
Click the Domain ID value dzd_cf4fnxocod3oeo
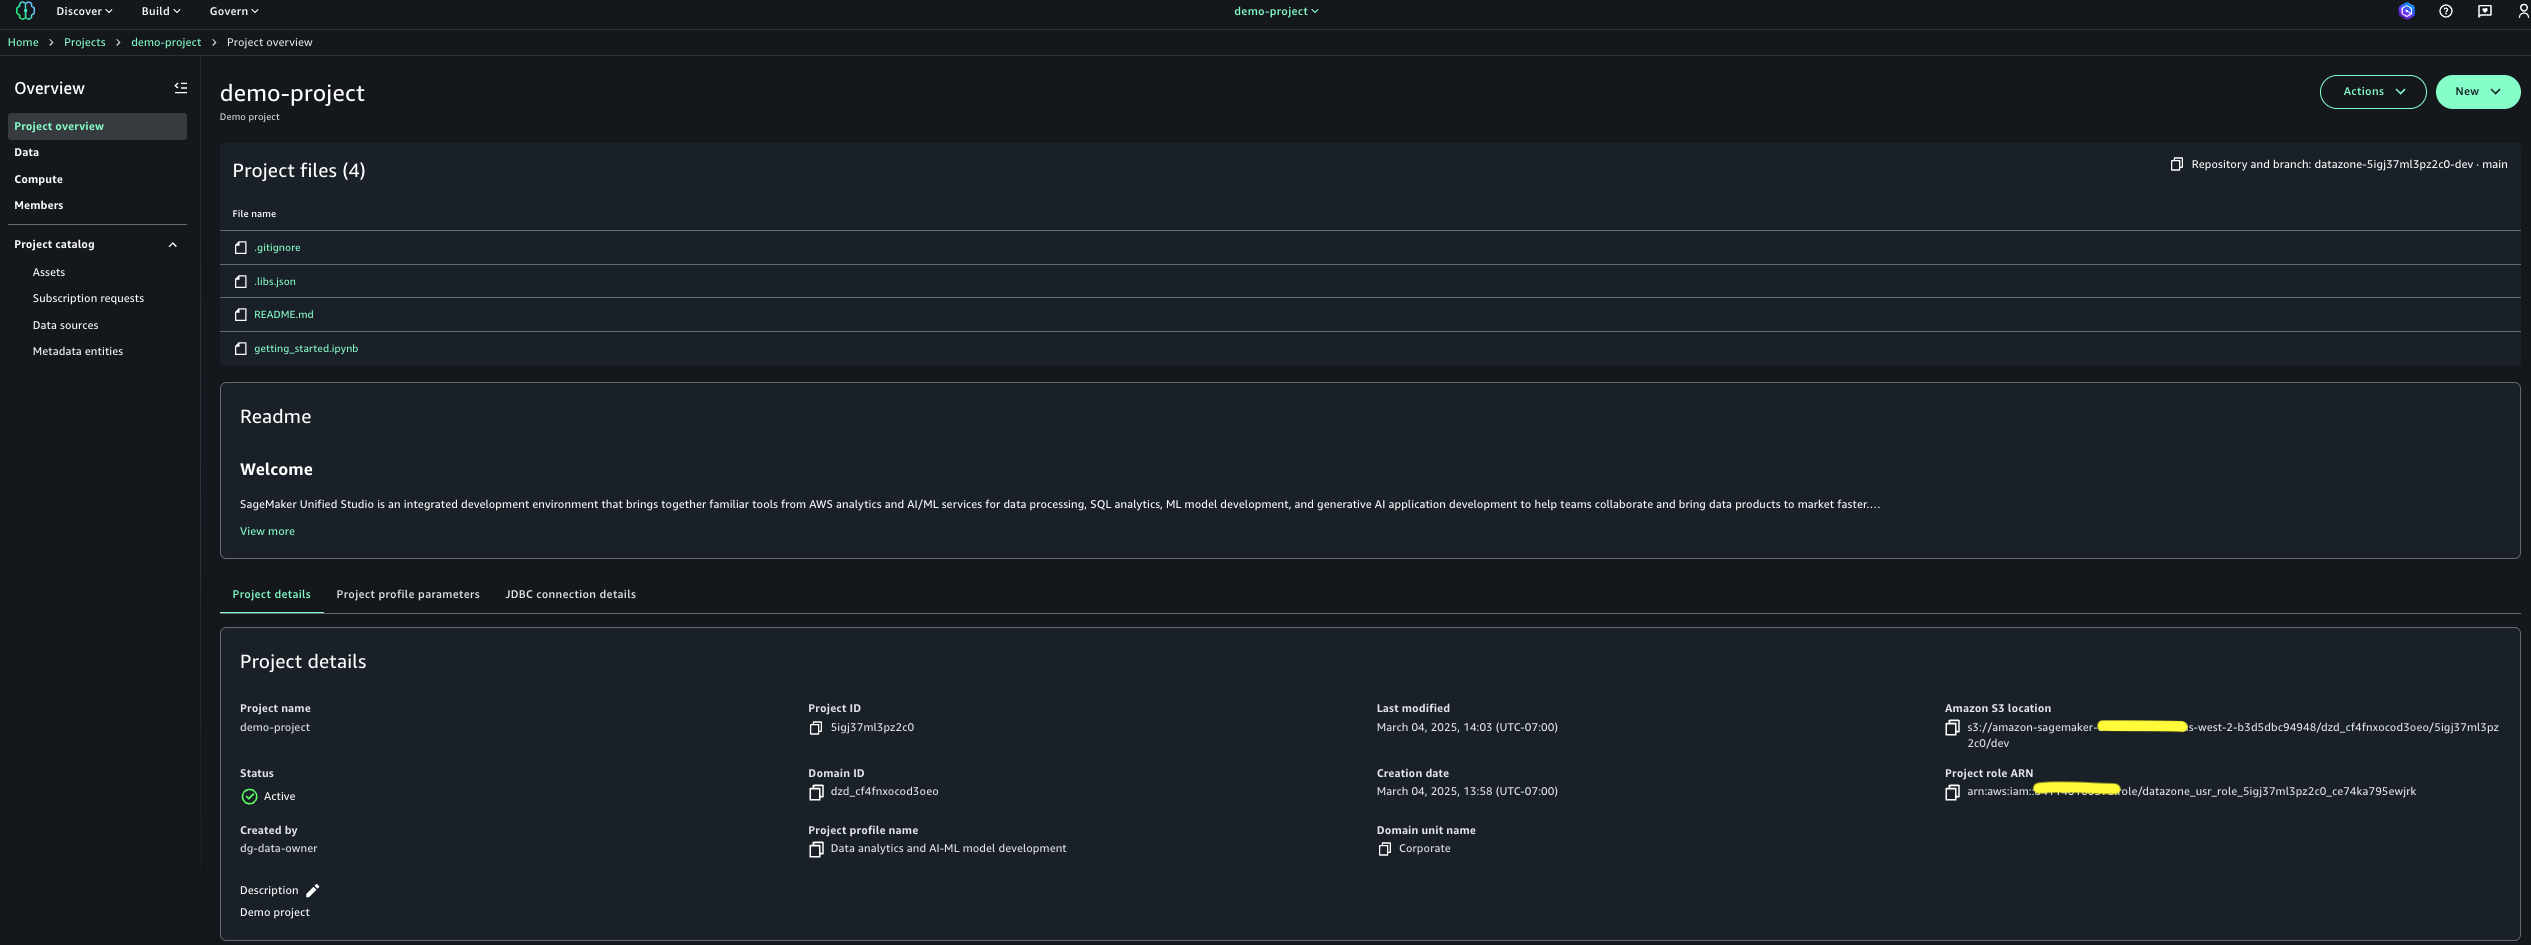pos(884,792)
